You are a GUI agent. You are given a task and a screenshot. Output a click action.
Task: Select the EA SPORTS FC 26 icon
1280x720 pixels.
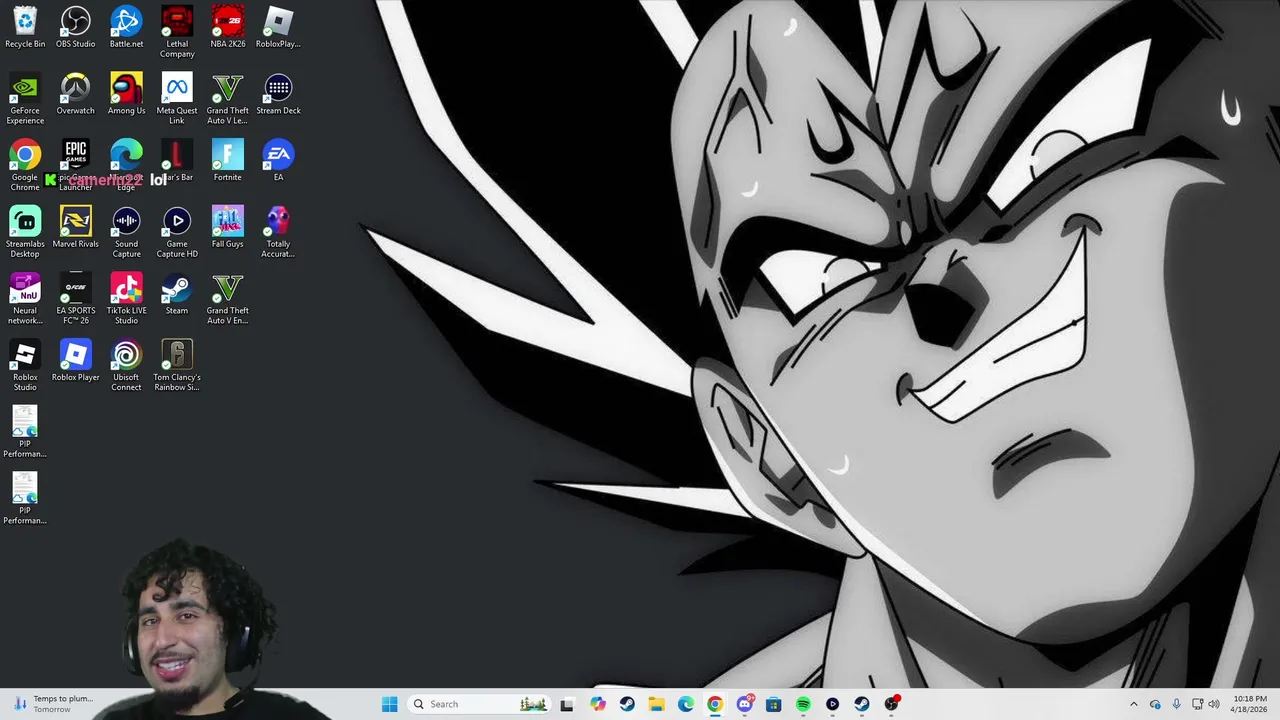pyautogui.click(x=76, y=299)
